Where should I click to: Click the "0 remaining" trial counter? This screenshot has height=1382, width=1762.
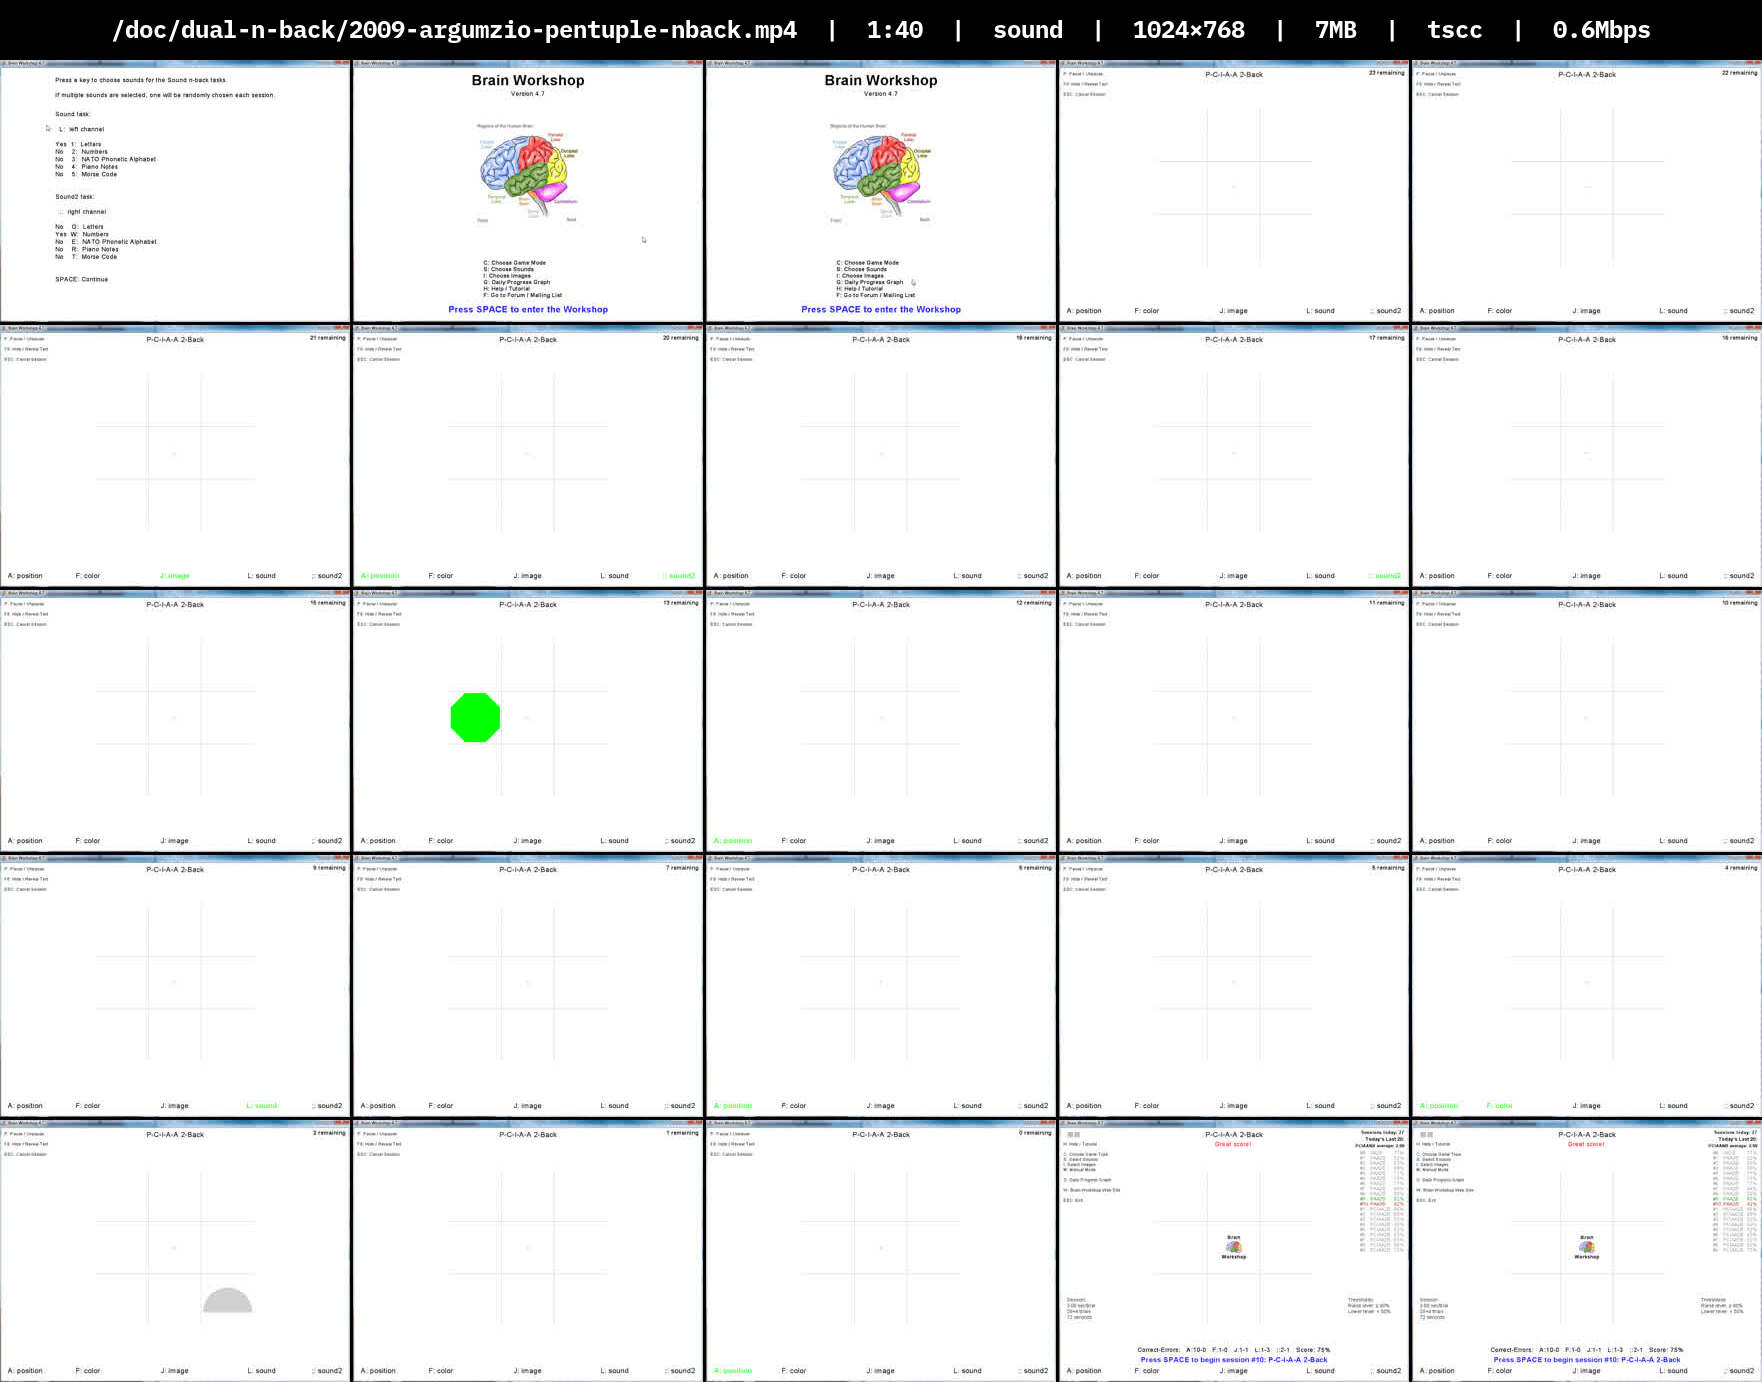pyautogui.click(x=1034, y=1133)
